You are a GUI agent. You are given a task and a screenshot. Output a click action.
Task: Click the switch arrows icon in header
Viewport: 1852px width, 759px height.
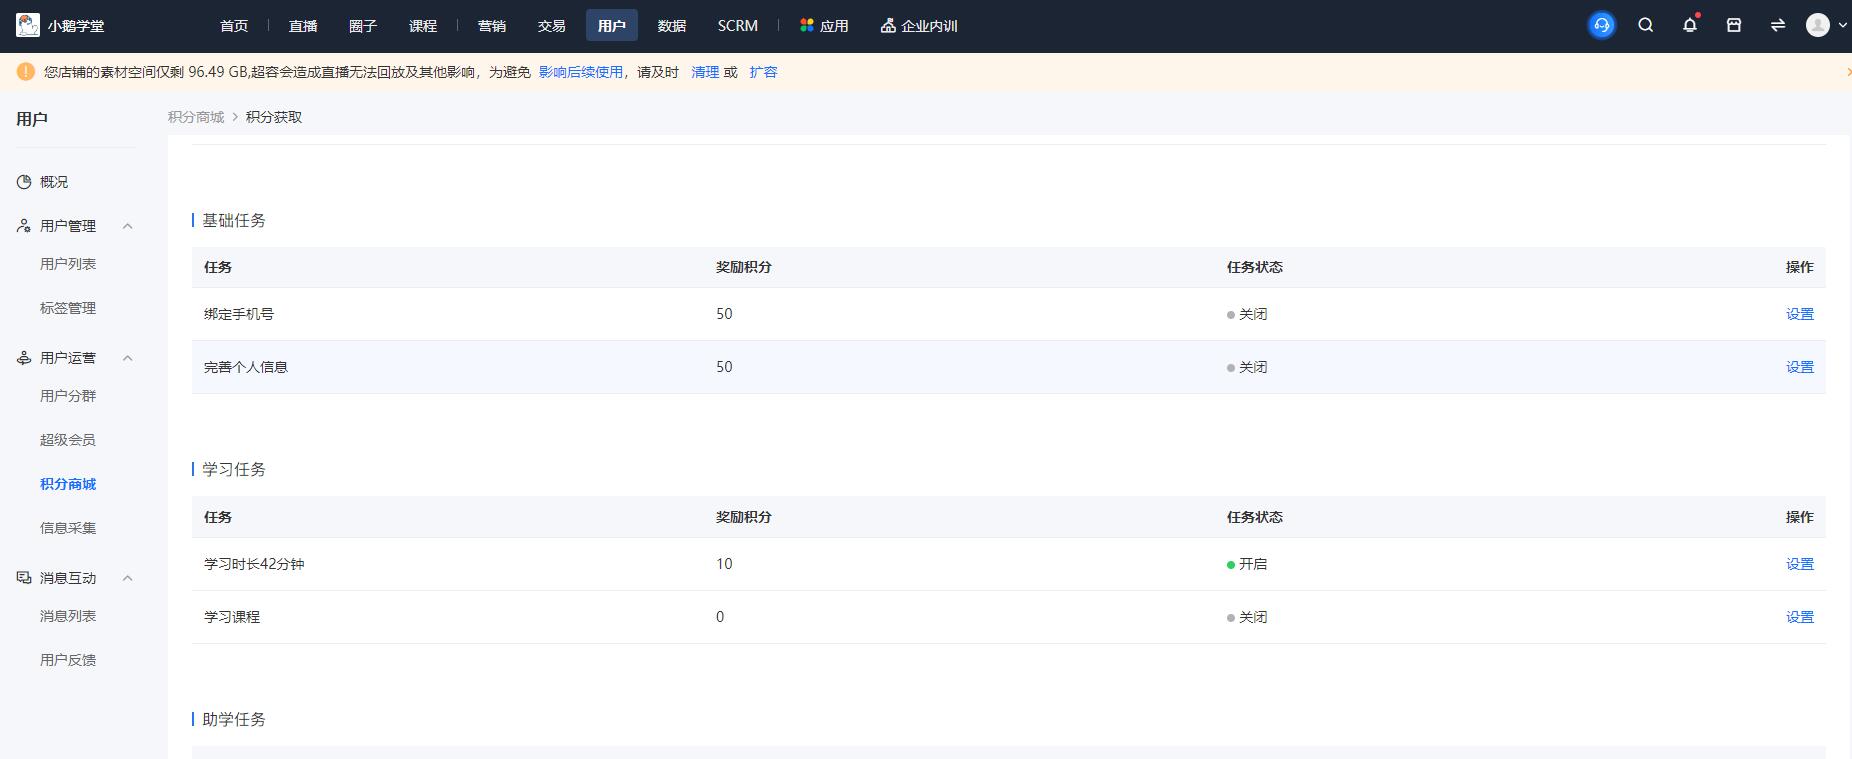pyautogui.click(x=1777, y=26)
